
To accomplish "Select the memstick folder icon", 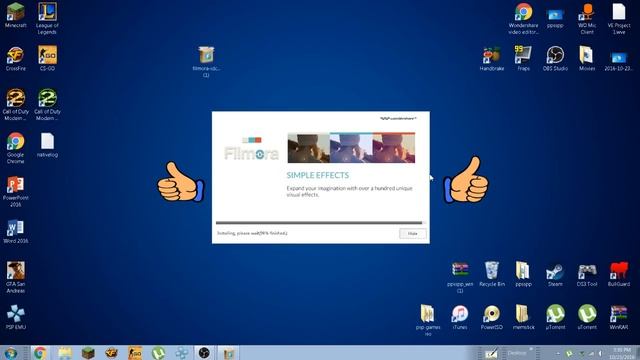I will click(x=523, y=317).
